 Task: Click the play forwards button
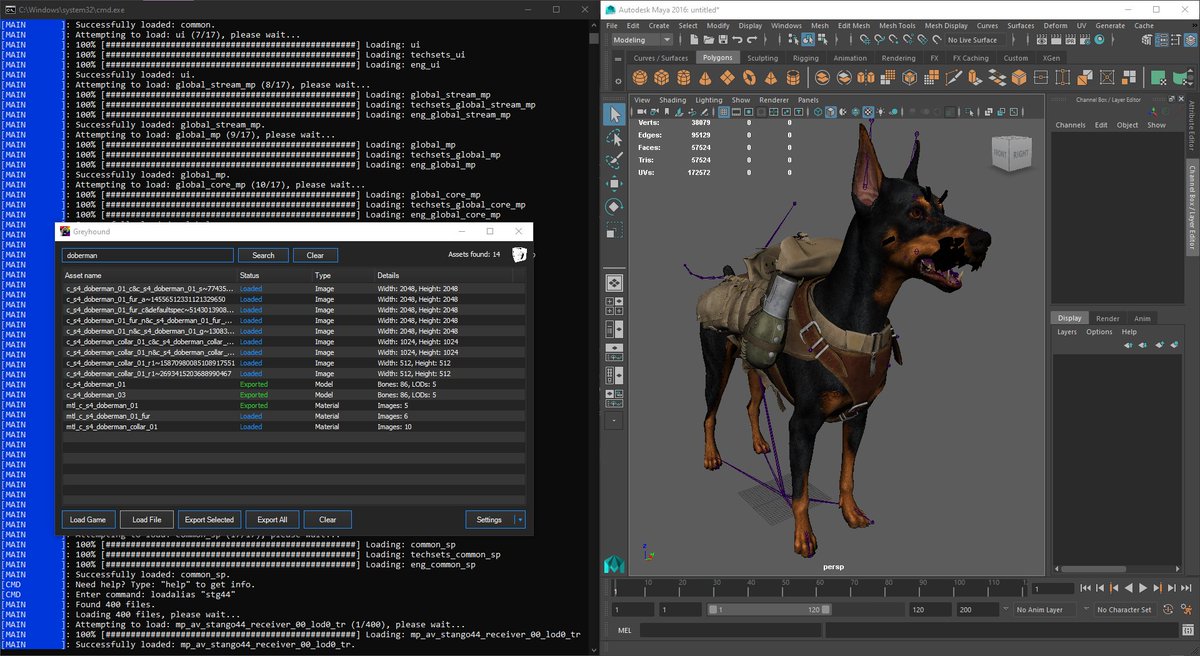pos(1143,588)
